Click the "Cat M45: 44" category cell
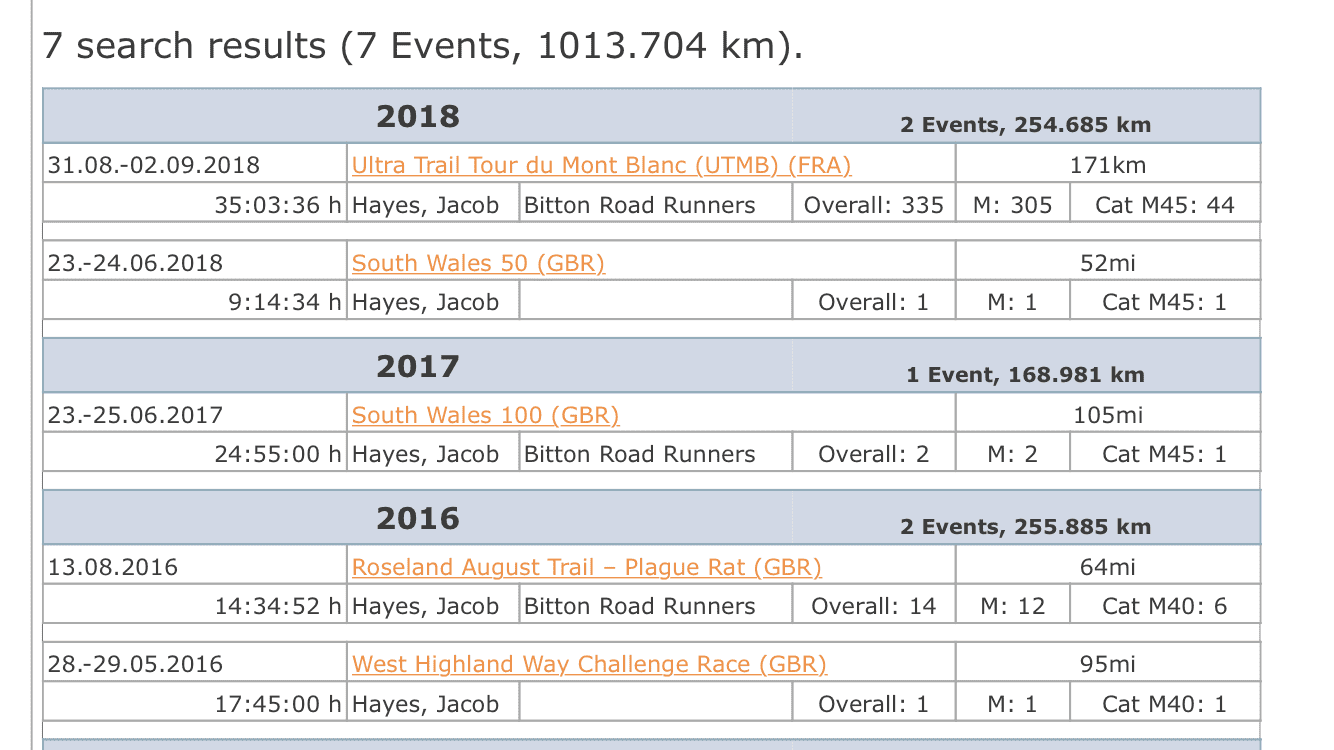 tap(1164, 205)
